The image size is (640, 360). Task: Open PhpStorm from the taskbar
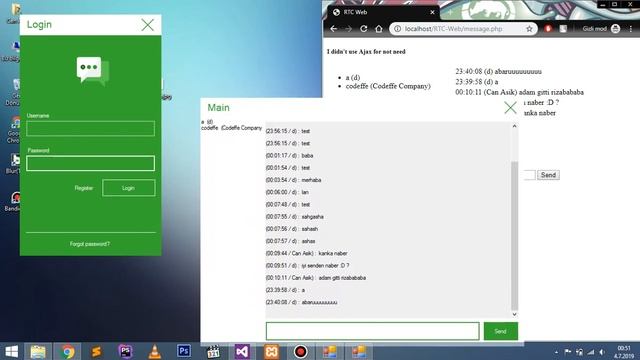pyautogui.click(x=125, y=351)
